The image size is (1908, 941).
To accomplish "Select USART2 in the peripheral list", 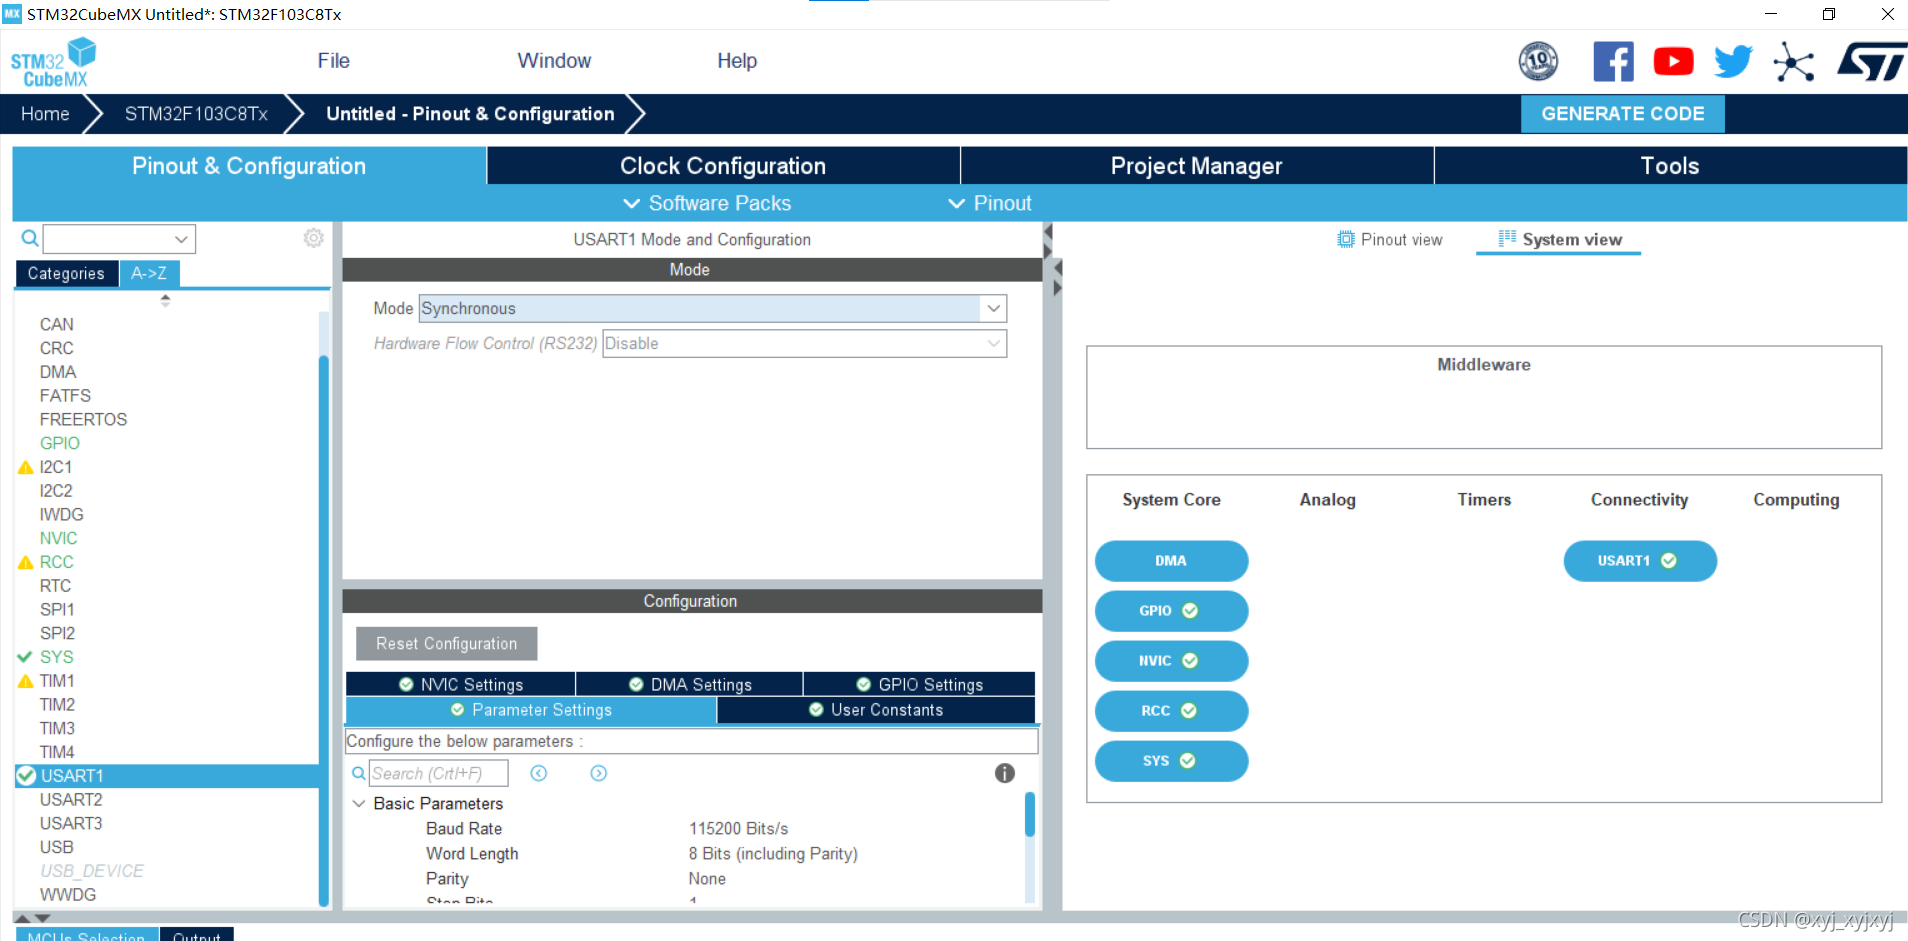I will (x=71, y=800).
